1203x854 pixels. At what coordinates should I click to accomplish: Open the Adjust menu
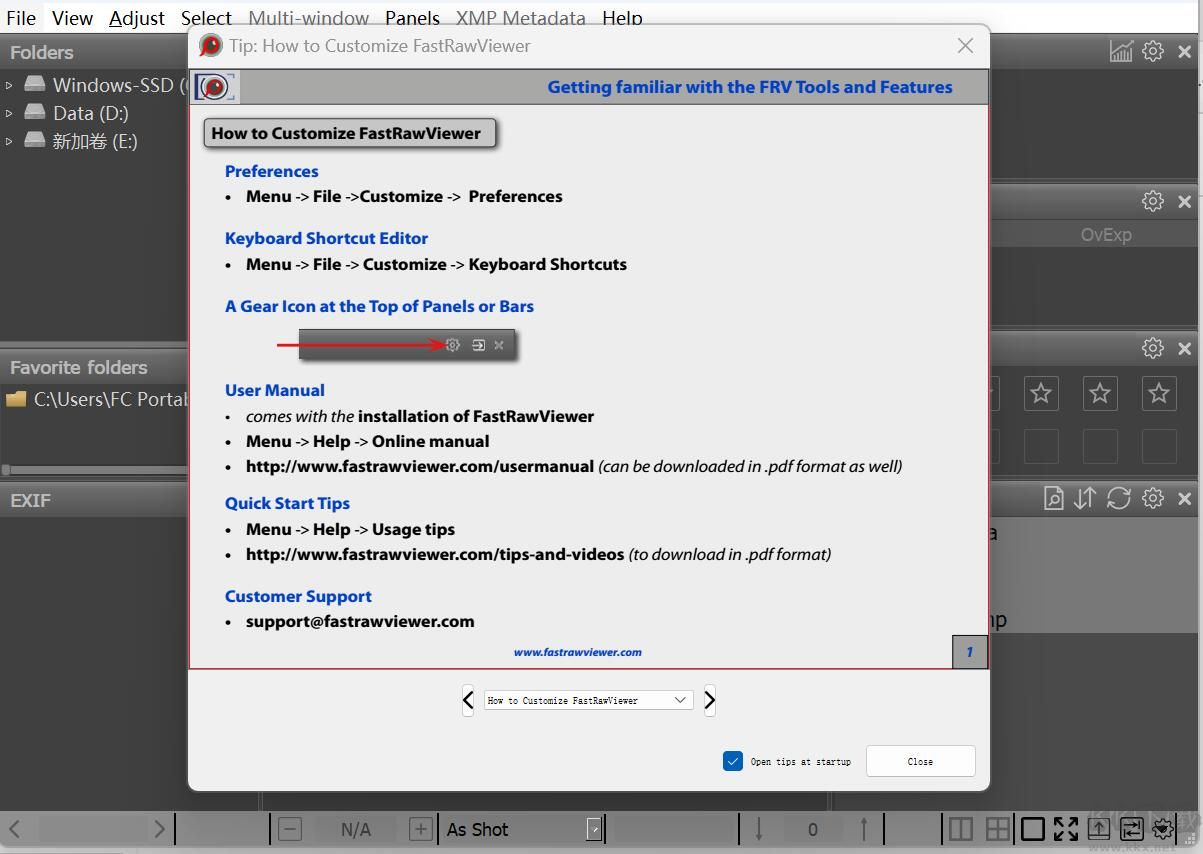click(136, 18)
